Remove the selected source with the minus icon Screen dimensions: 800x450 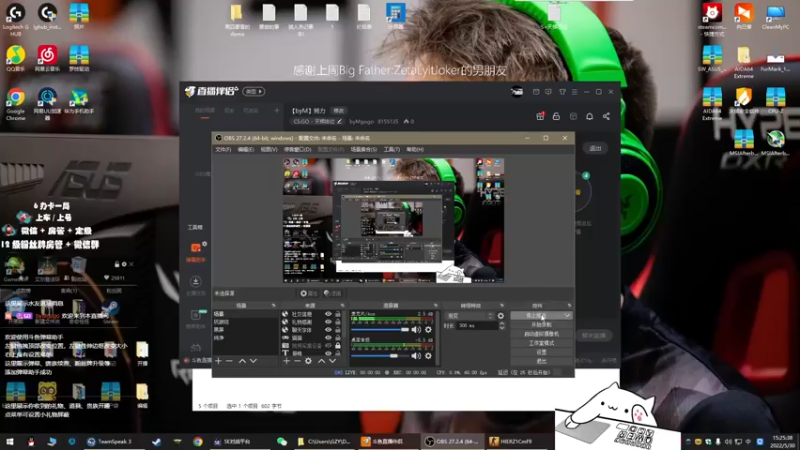(x=297, y=361)
